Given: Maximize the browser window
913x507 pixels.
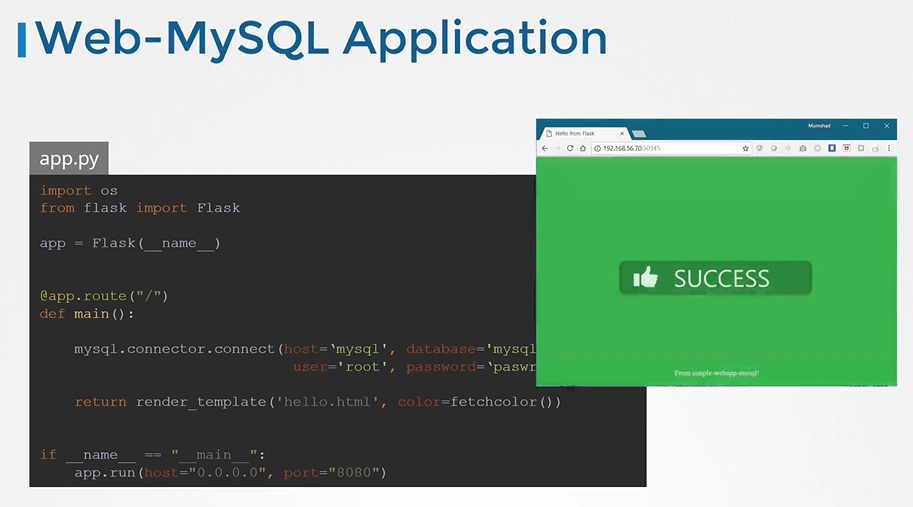Looking at the screenshot, I should 866,126.
